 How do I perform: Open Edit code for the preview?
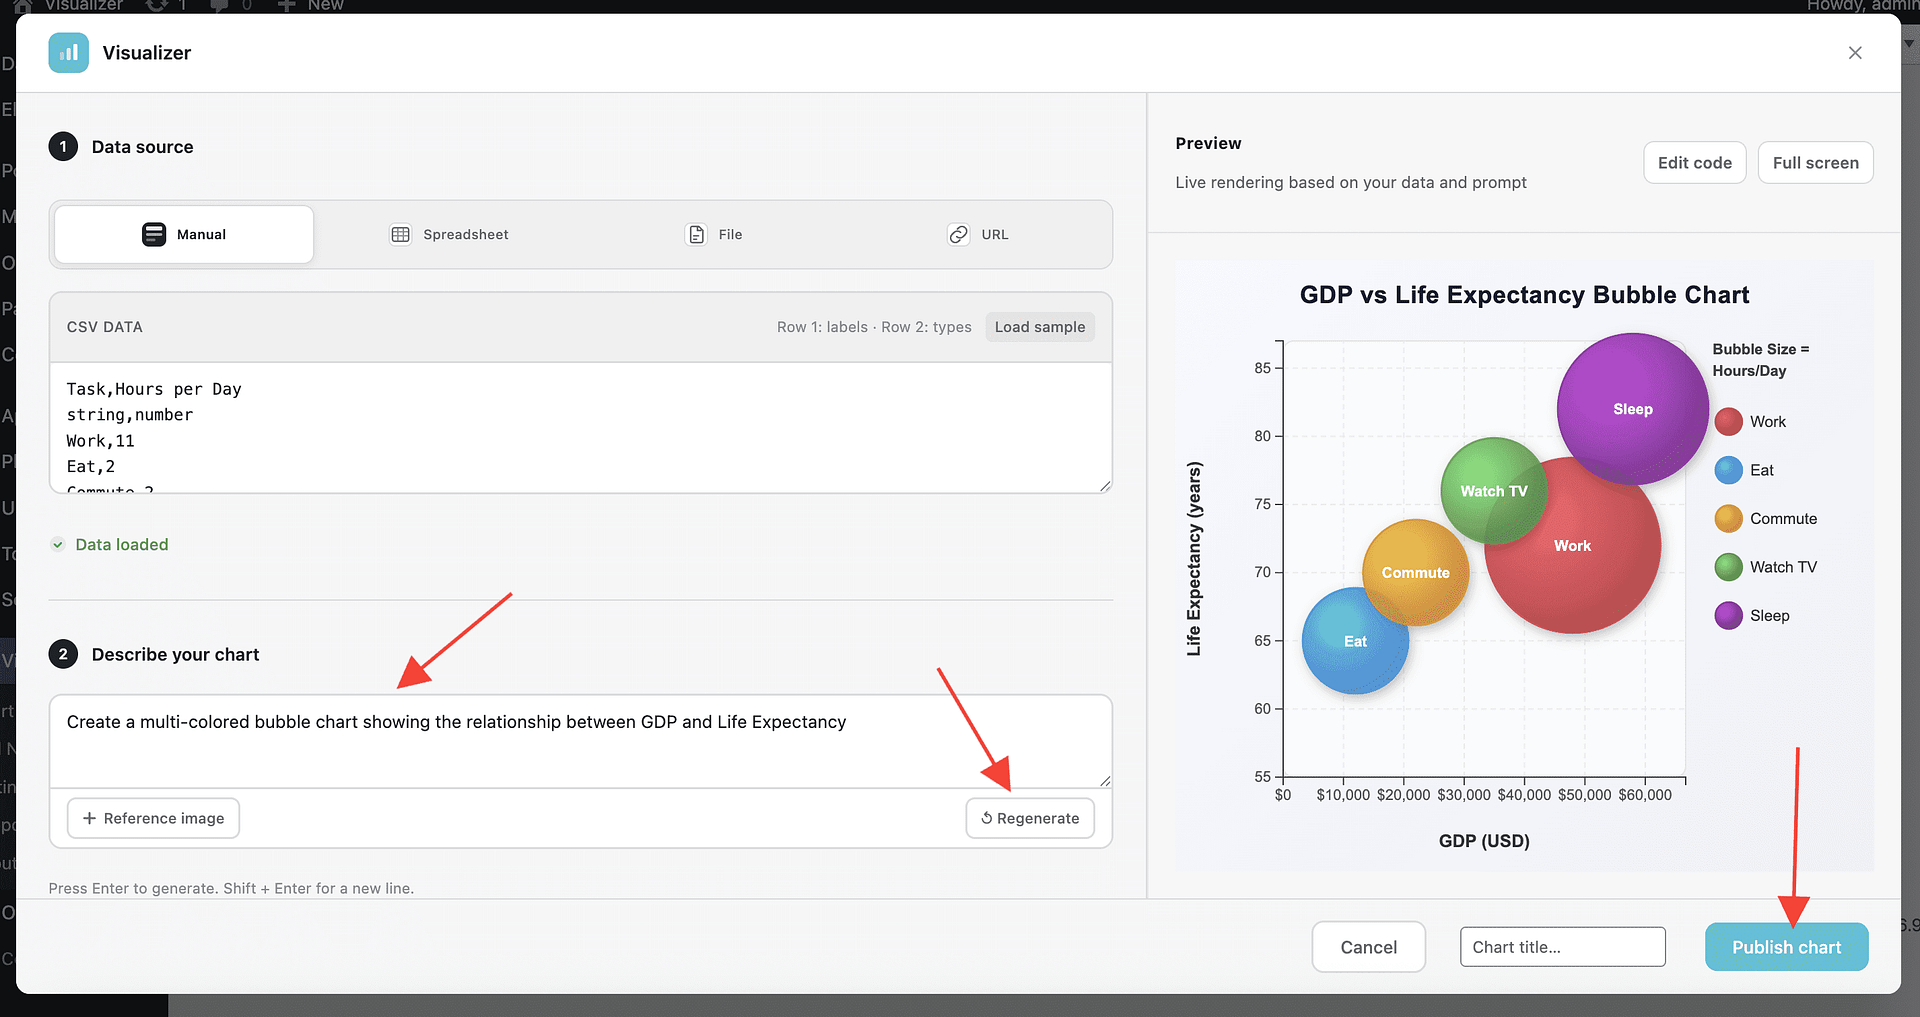tap(1694, 163)
